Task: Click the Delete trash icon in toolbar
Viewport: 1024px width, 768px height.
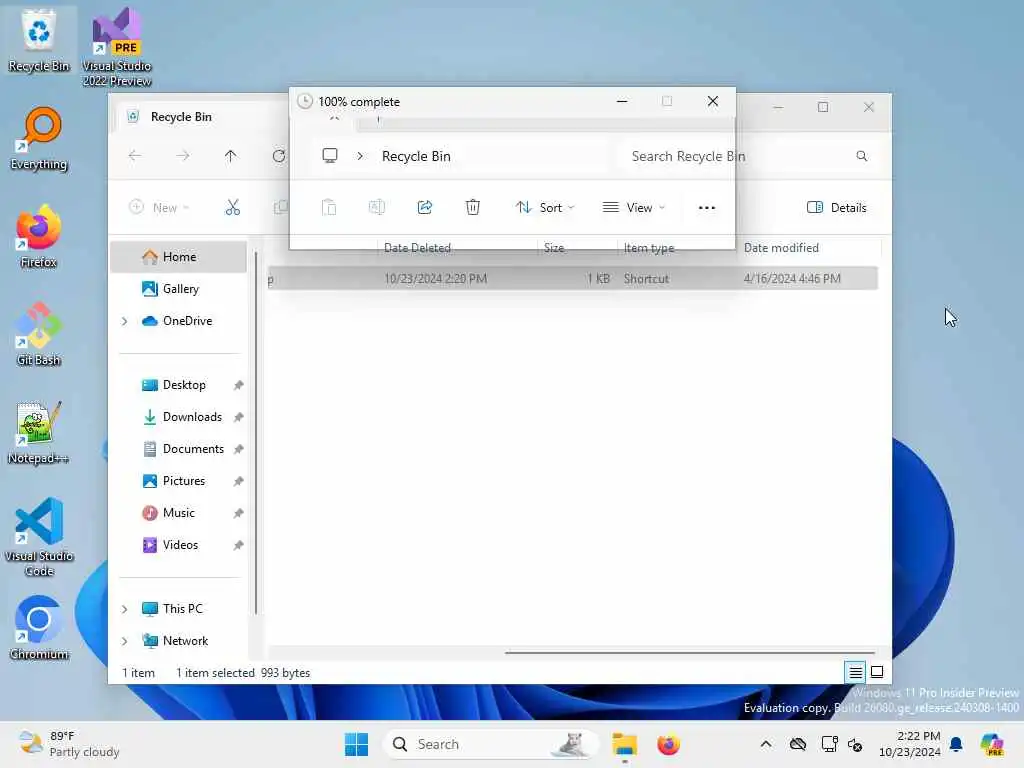Action: coord(473,208)
